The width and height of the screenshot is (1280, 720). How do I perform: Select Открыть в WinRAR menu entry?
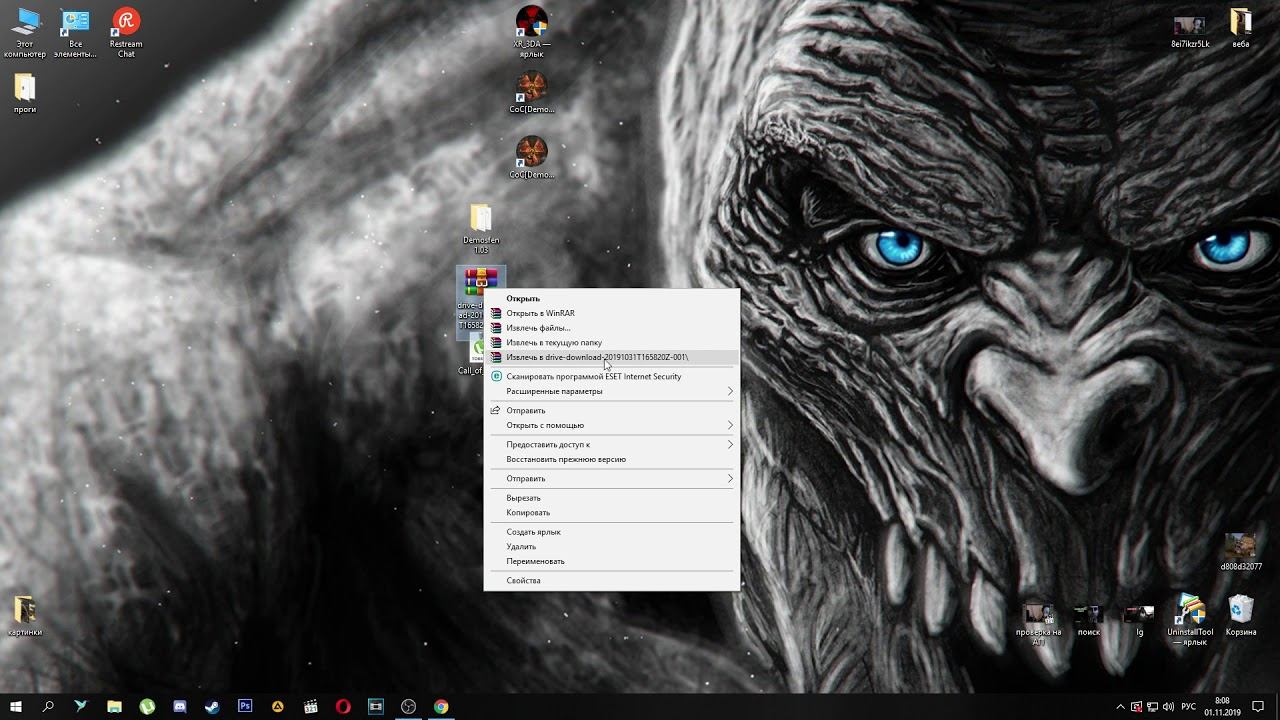(540, 313)
